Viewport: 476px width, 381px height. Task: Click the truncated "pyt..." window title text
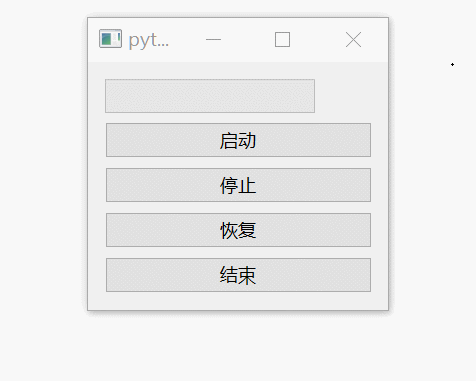(x=149, y=41)
